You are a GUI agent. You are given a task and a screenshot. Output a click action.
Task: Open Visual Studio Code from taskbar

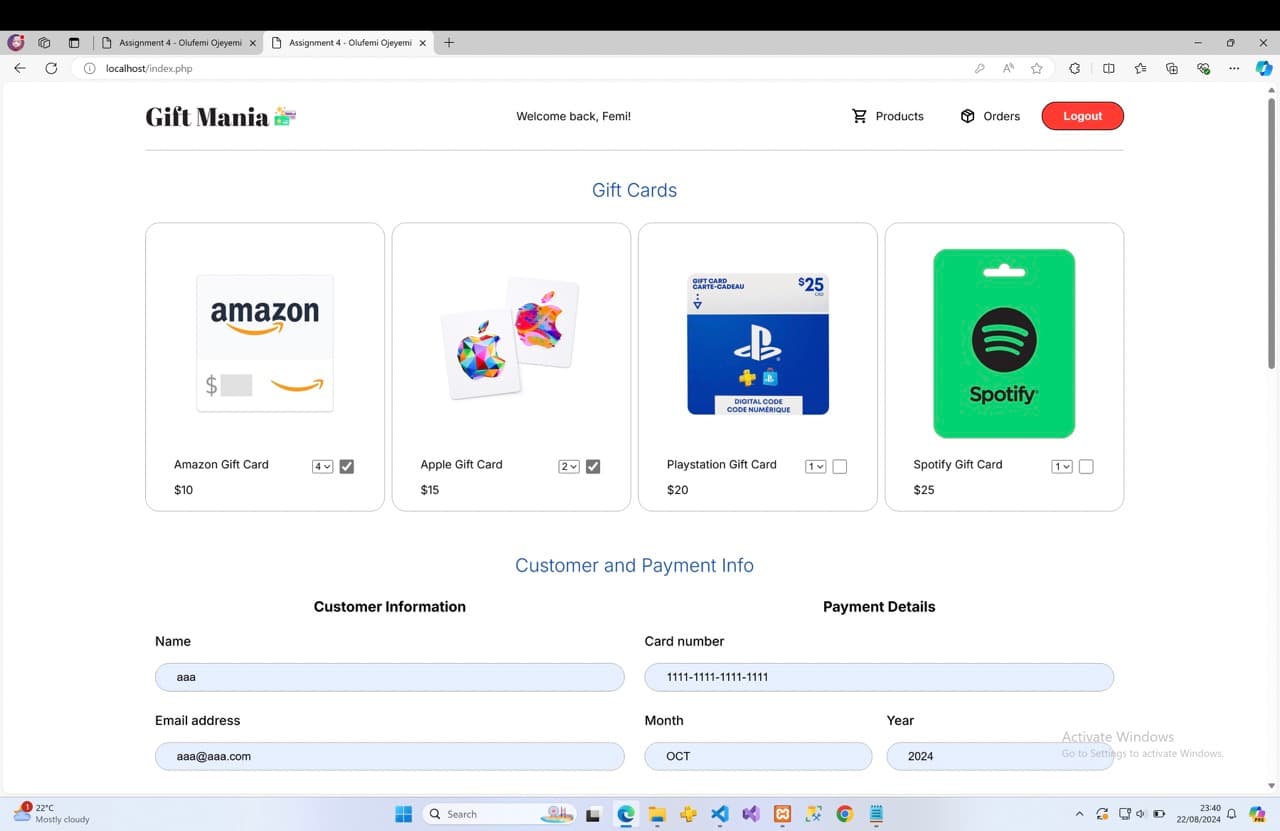pyautogui.click(x=720, y=814)
